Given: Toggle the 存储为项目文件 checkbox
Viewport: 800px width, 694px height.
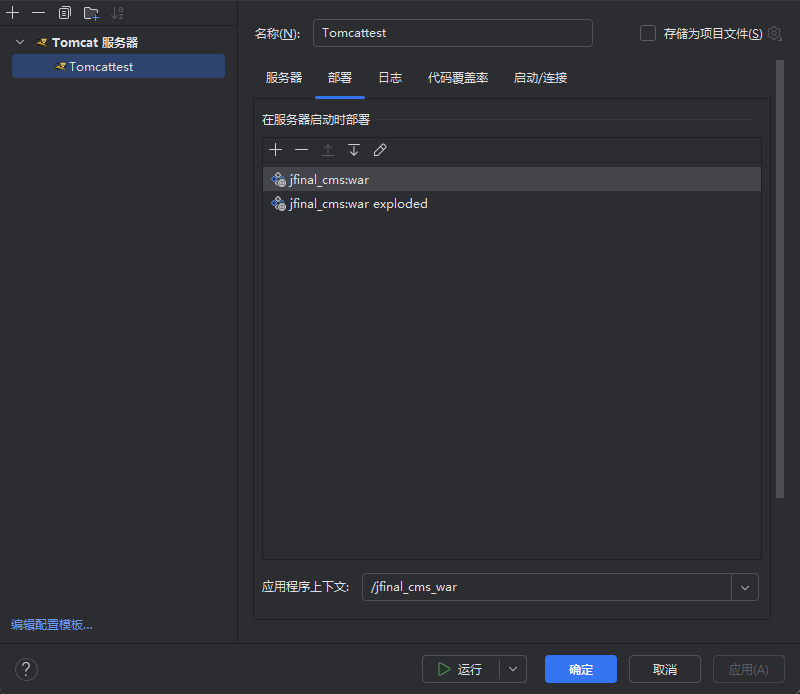Looking at the screenshot, I should point(648,33).
